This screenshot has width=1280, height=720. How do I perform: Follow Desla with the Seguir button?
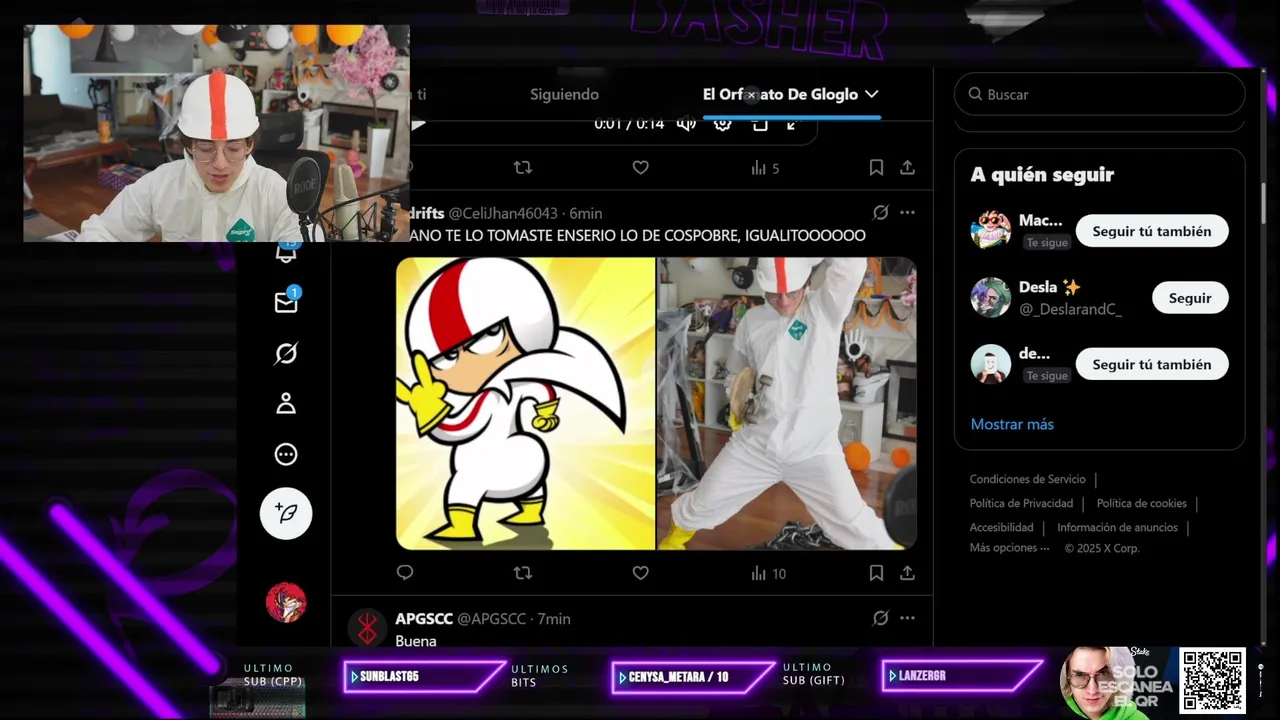[1190, 298]
